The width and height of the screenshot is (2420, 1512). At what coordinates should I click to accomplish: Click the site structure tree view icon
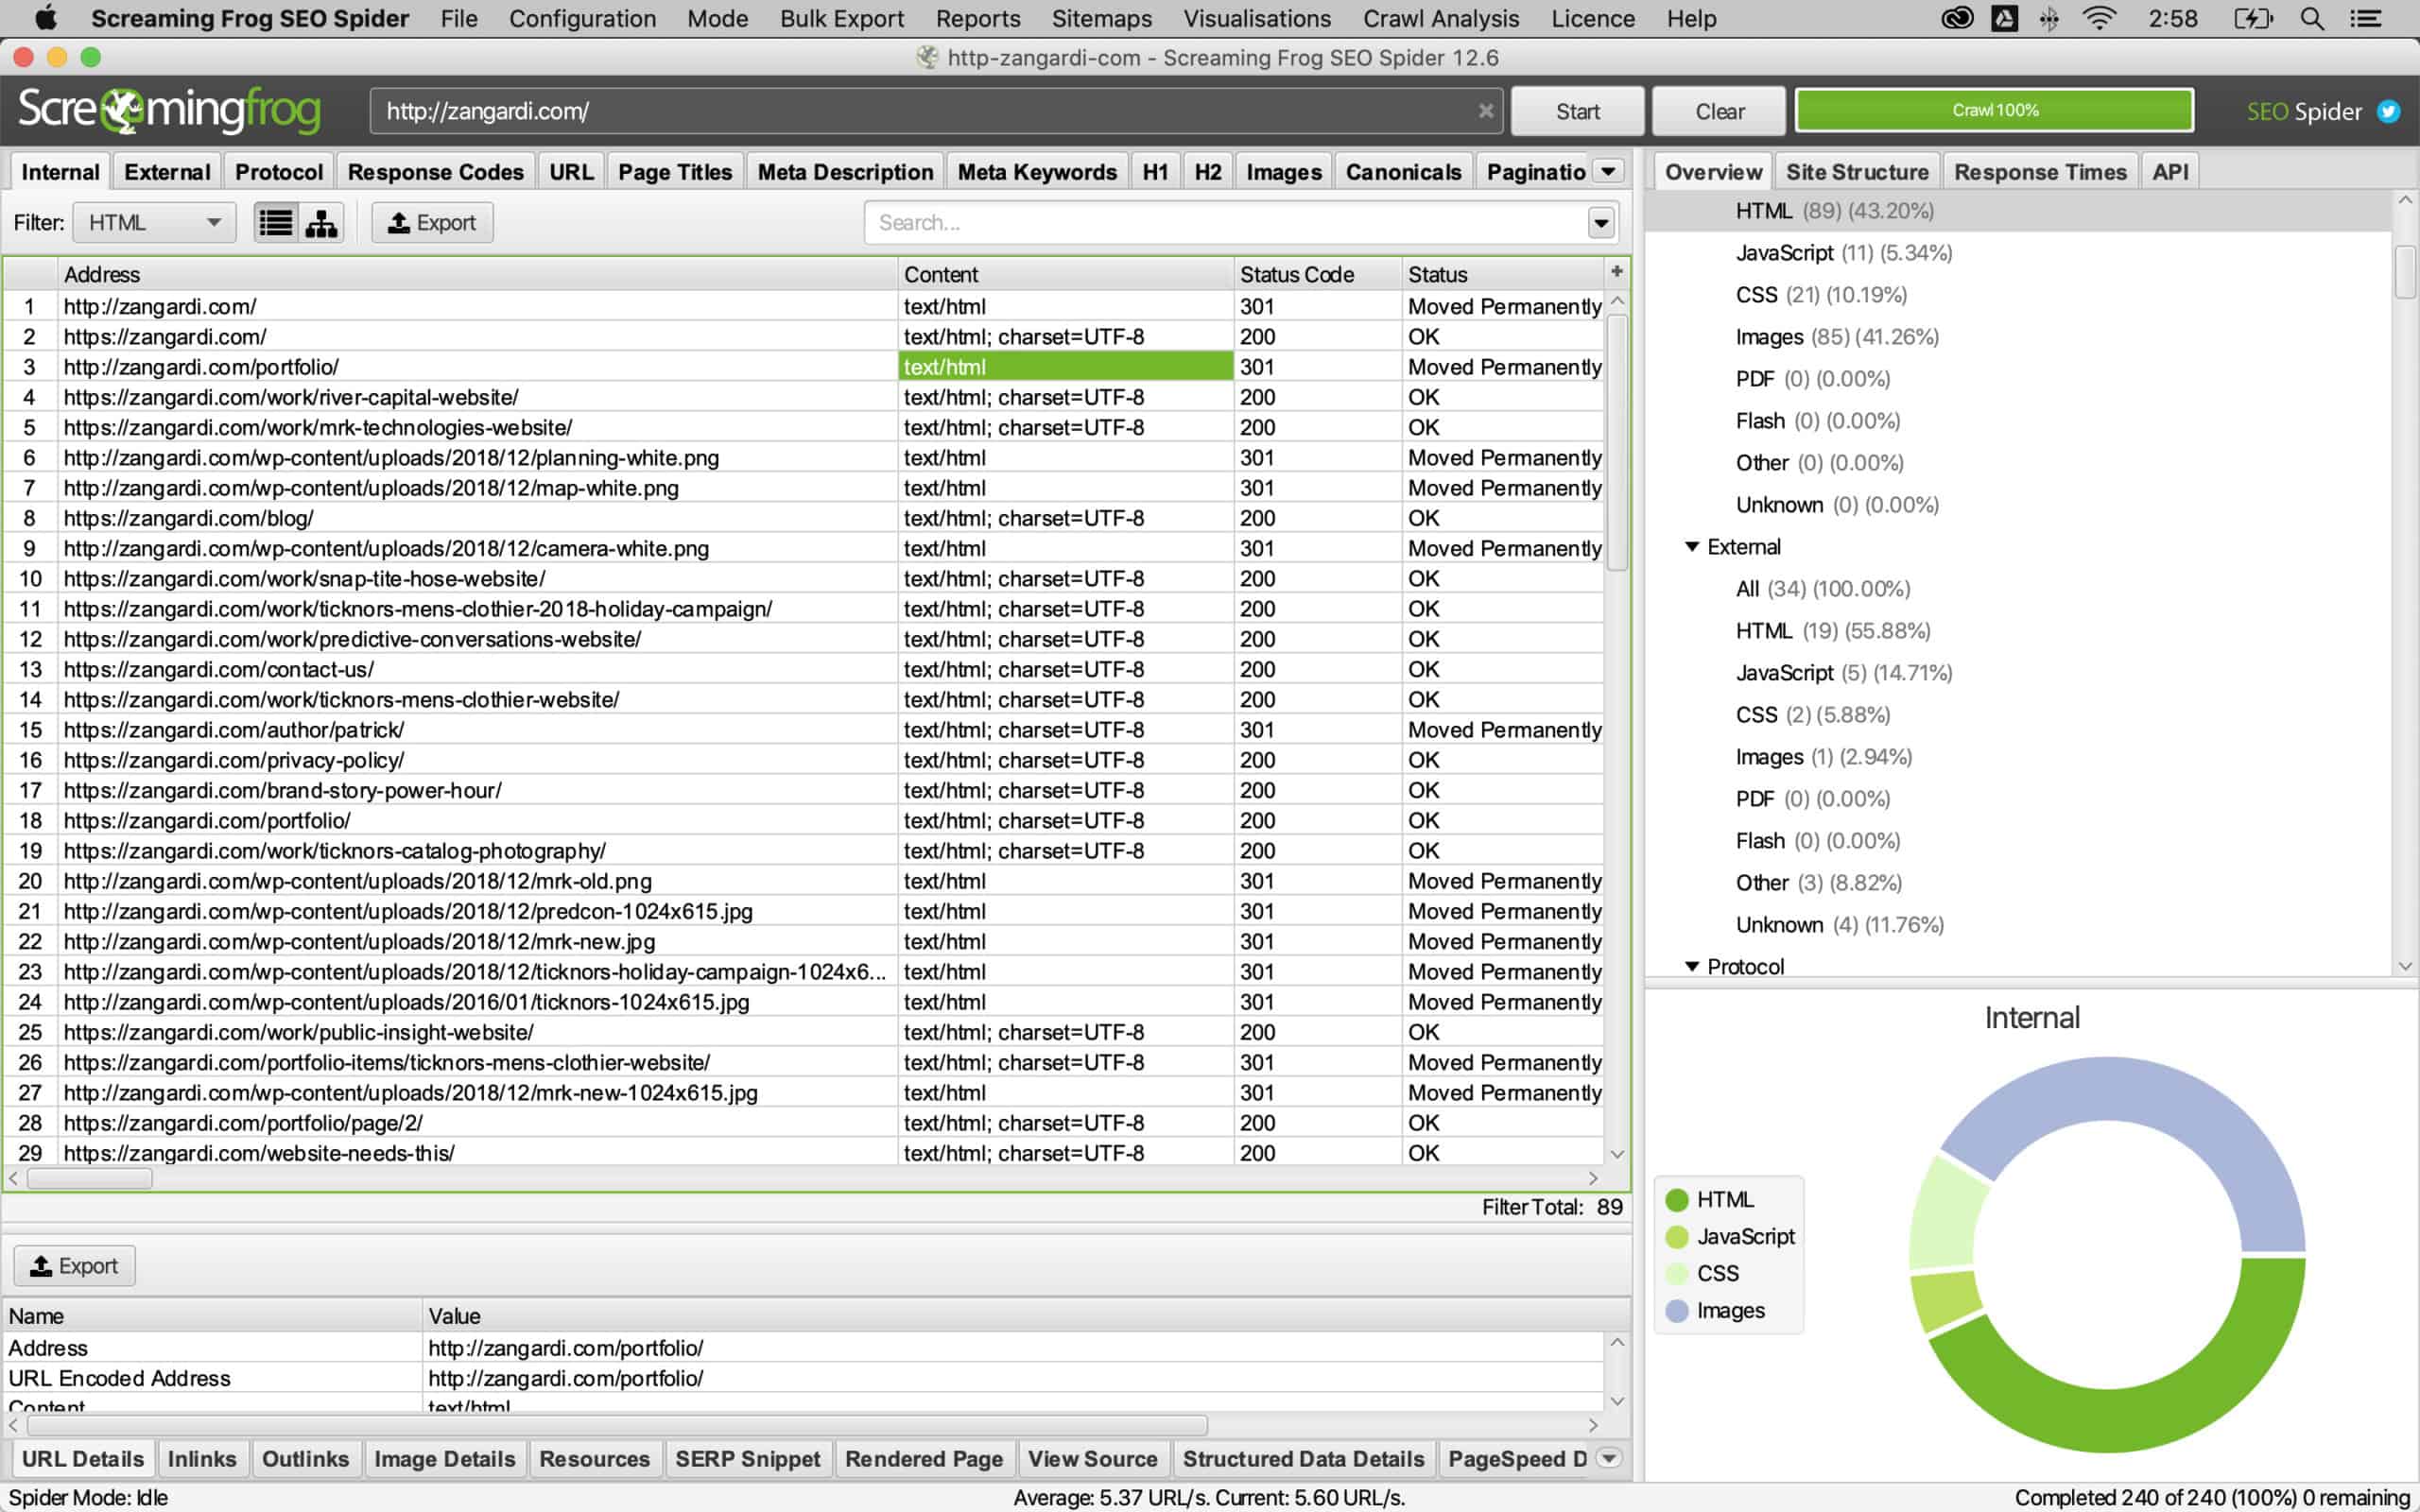pyautogui.click(x=320, y=221)
